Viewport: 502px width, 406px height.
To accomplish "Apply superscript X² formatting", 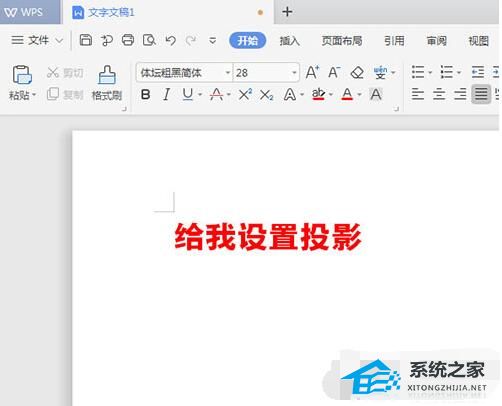I will tap(245, 95).
